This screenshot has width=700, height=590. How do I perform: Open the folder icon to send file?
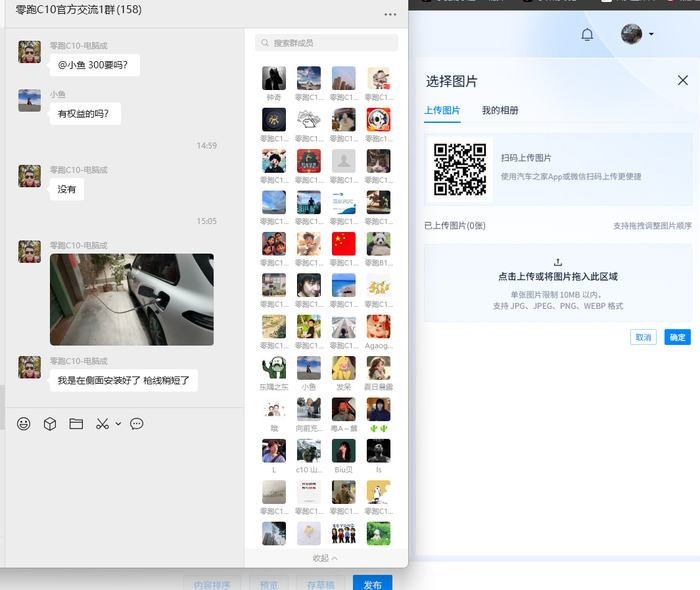(x=76, y=424)
